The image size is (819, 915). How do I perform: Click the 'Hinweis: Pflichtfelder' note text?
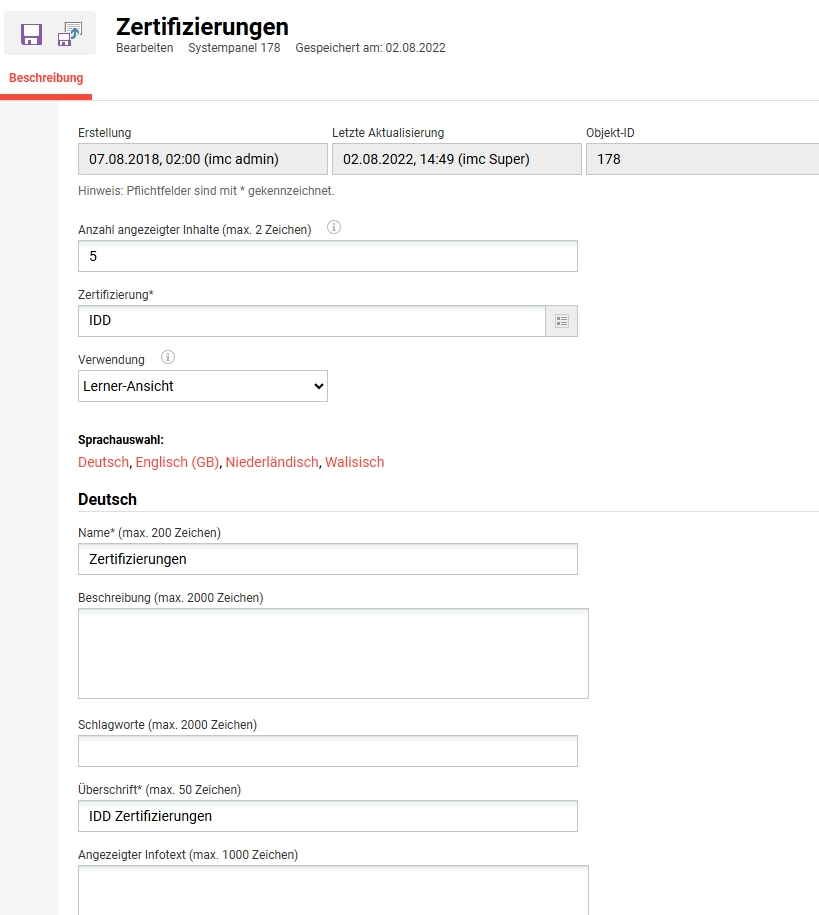coord(206,191)
